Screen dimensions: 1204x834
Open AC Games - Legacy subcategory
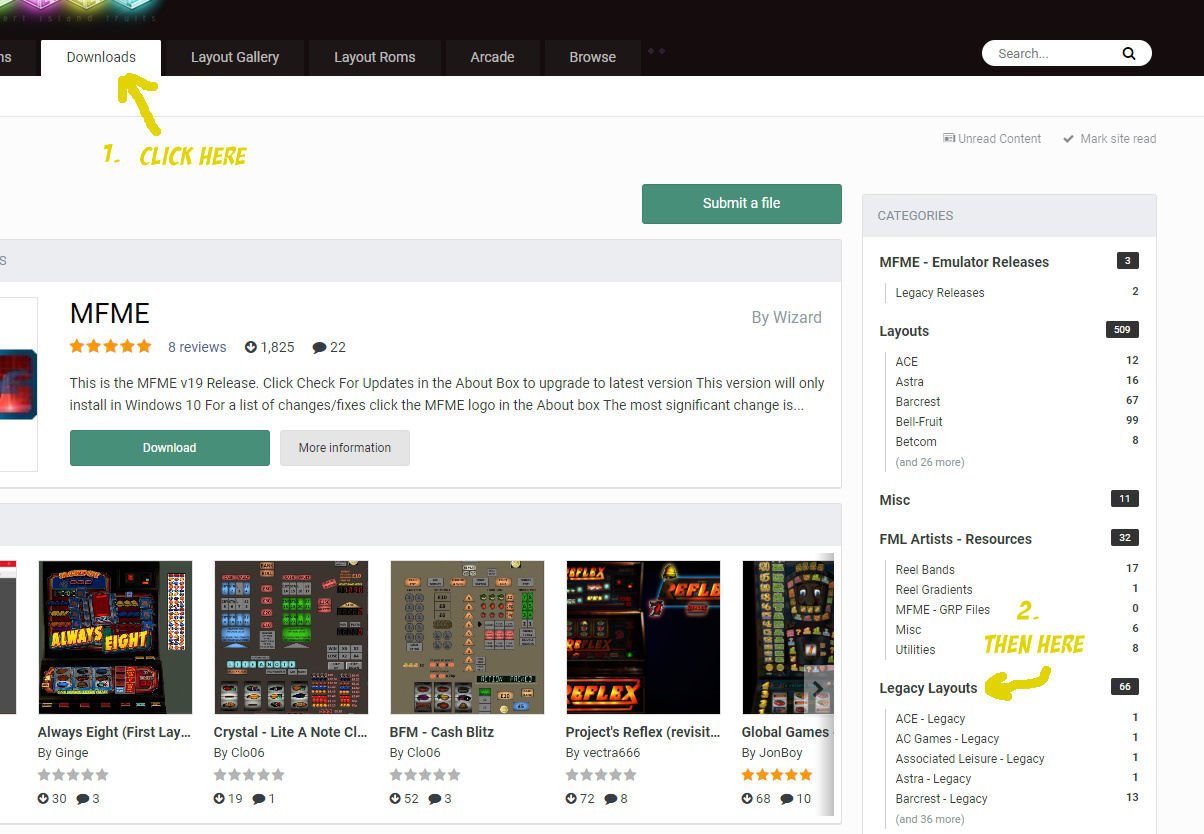(x=947, y=739)
